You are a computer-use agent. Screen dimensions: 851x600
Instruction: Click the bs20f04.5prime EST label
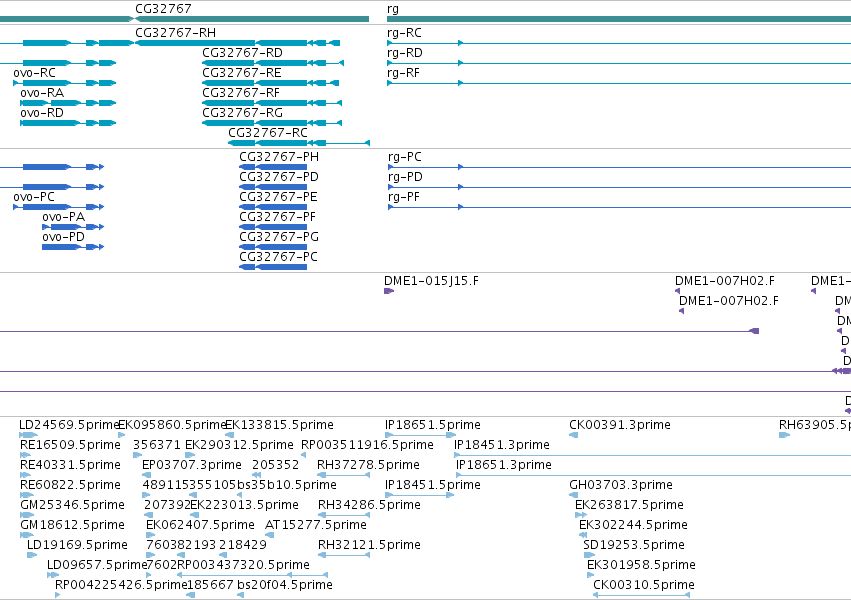click(x=285, y=585)
